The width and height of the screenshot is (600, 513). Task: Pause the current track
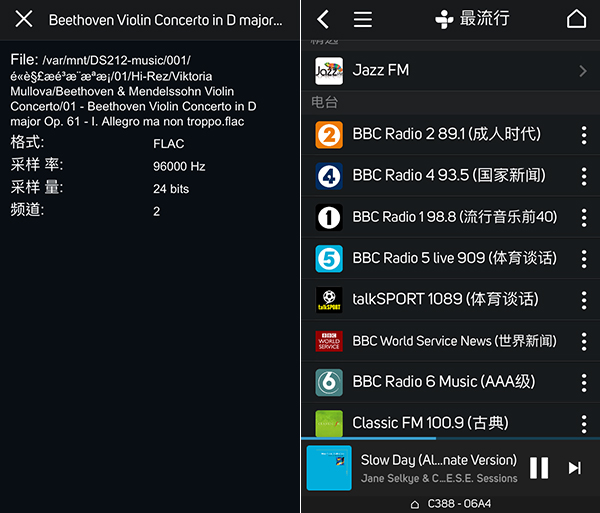click(539, 468)
